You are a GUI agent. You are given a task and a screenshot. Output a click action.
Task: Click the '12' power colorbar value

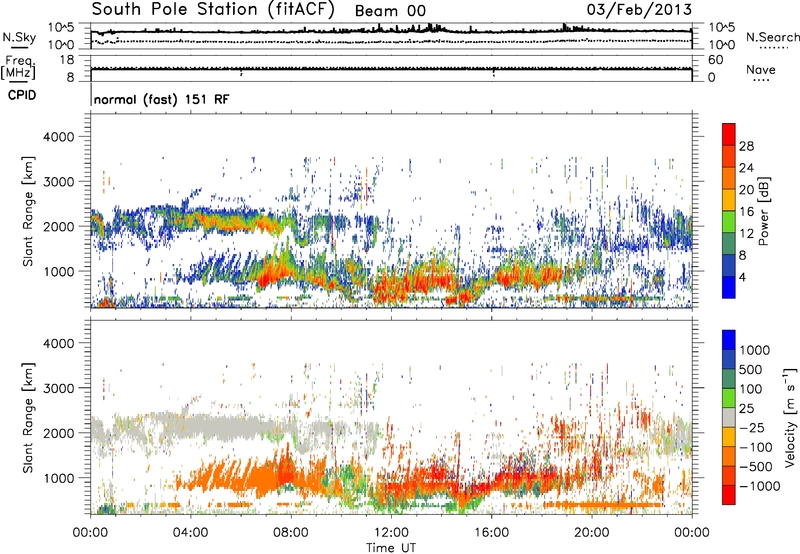point(746,234)
